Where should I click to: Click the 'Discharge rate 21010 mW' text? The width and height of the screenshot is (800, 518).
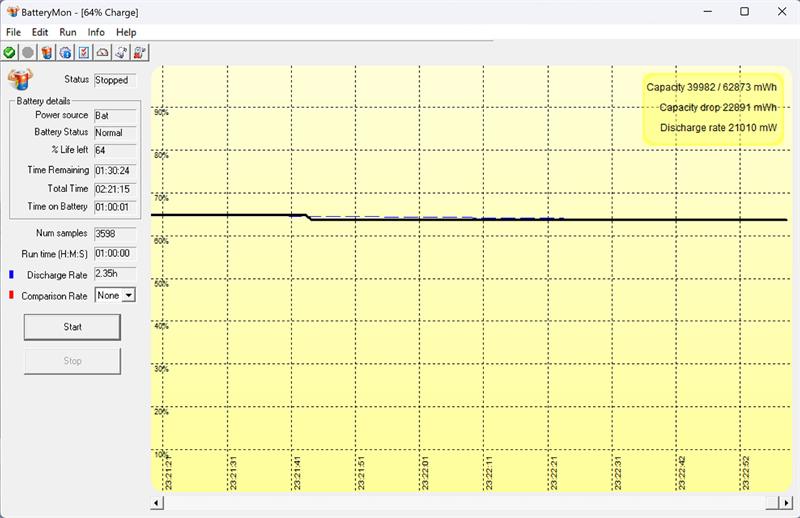point(718,128)
